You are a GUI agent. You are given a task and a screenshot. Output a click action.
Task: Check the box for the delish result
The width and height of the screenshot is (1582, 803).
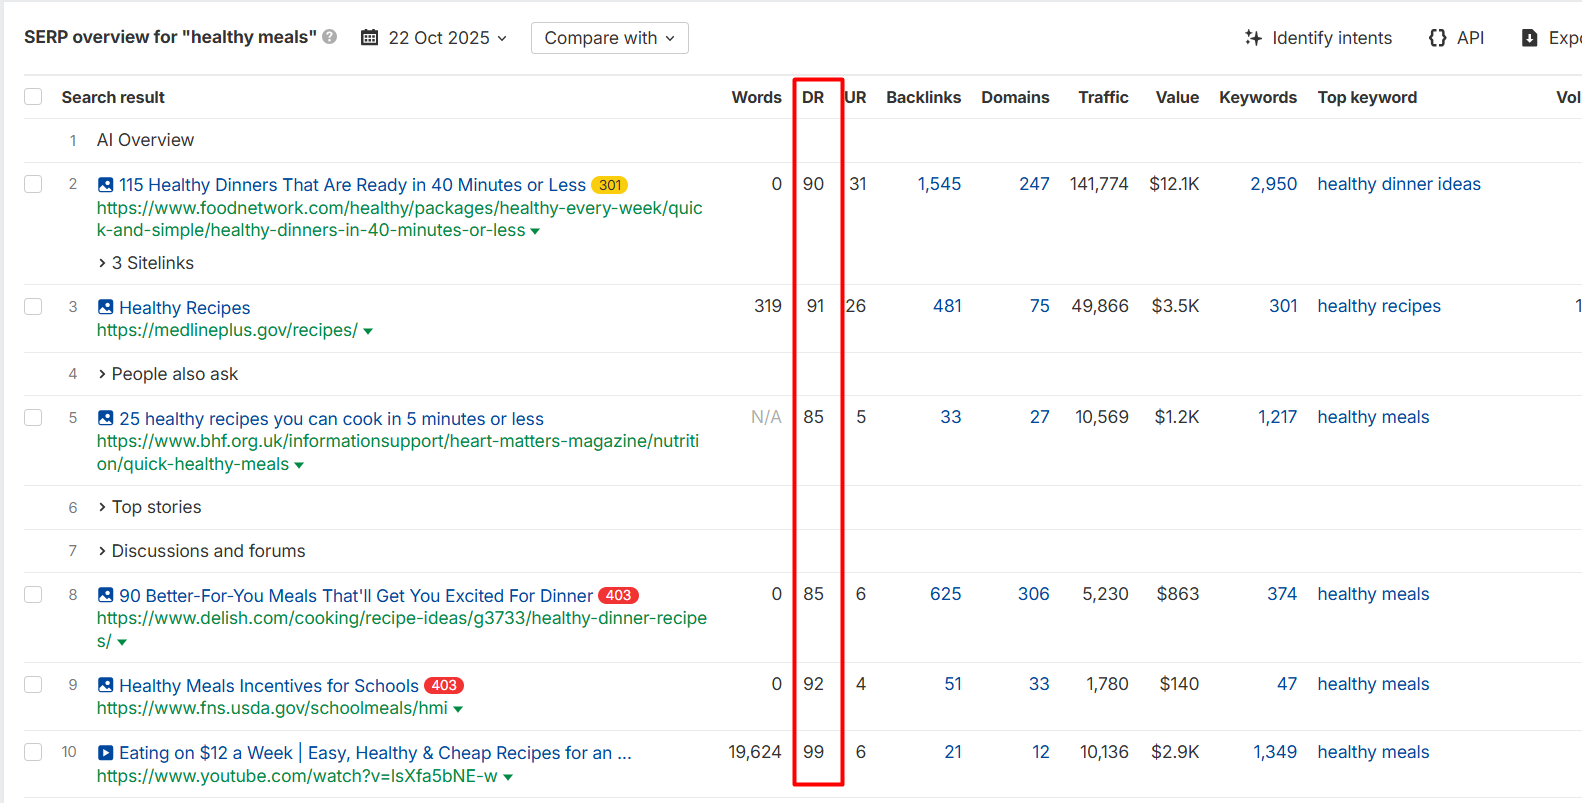[x=33, y=594]
